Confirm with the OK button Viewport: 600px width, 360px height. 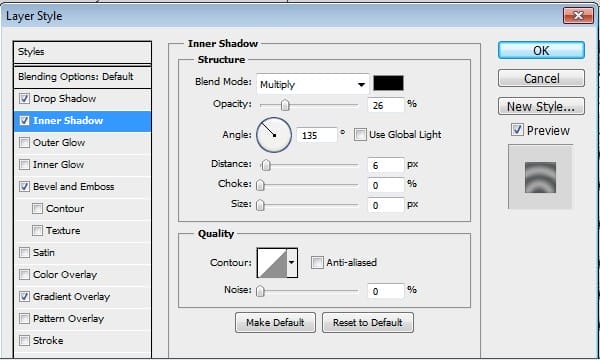click(x=541, y=50)
